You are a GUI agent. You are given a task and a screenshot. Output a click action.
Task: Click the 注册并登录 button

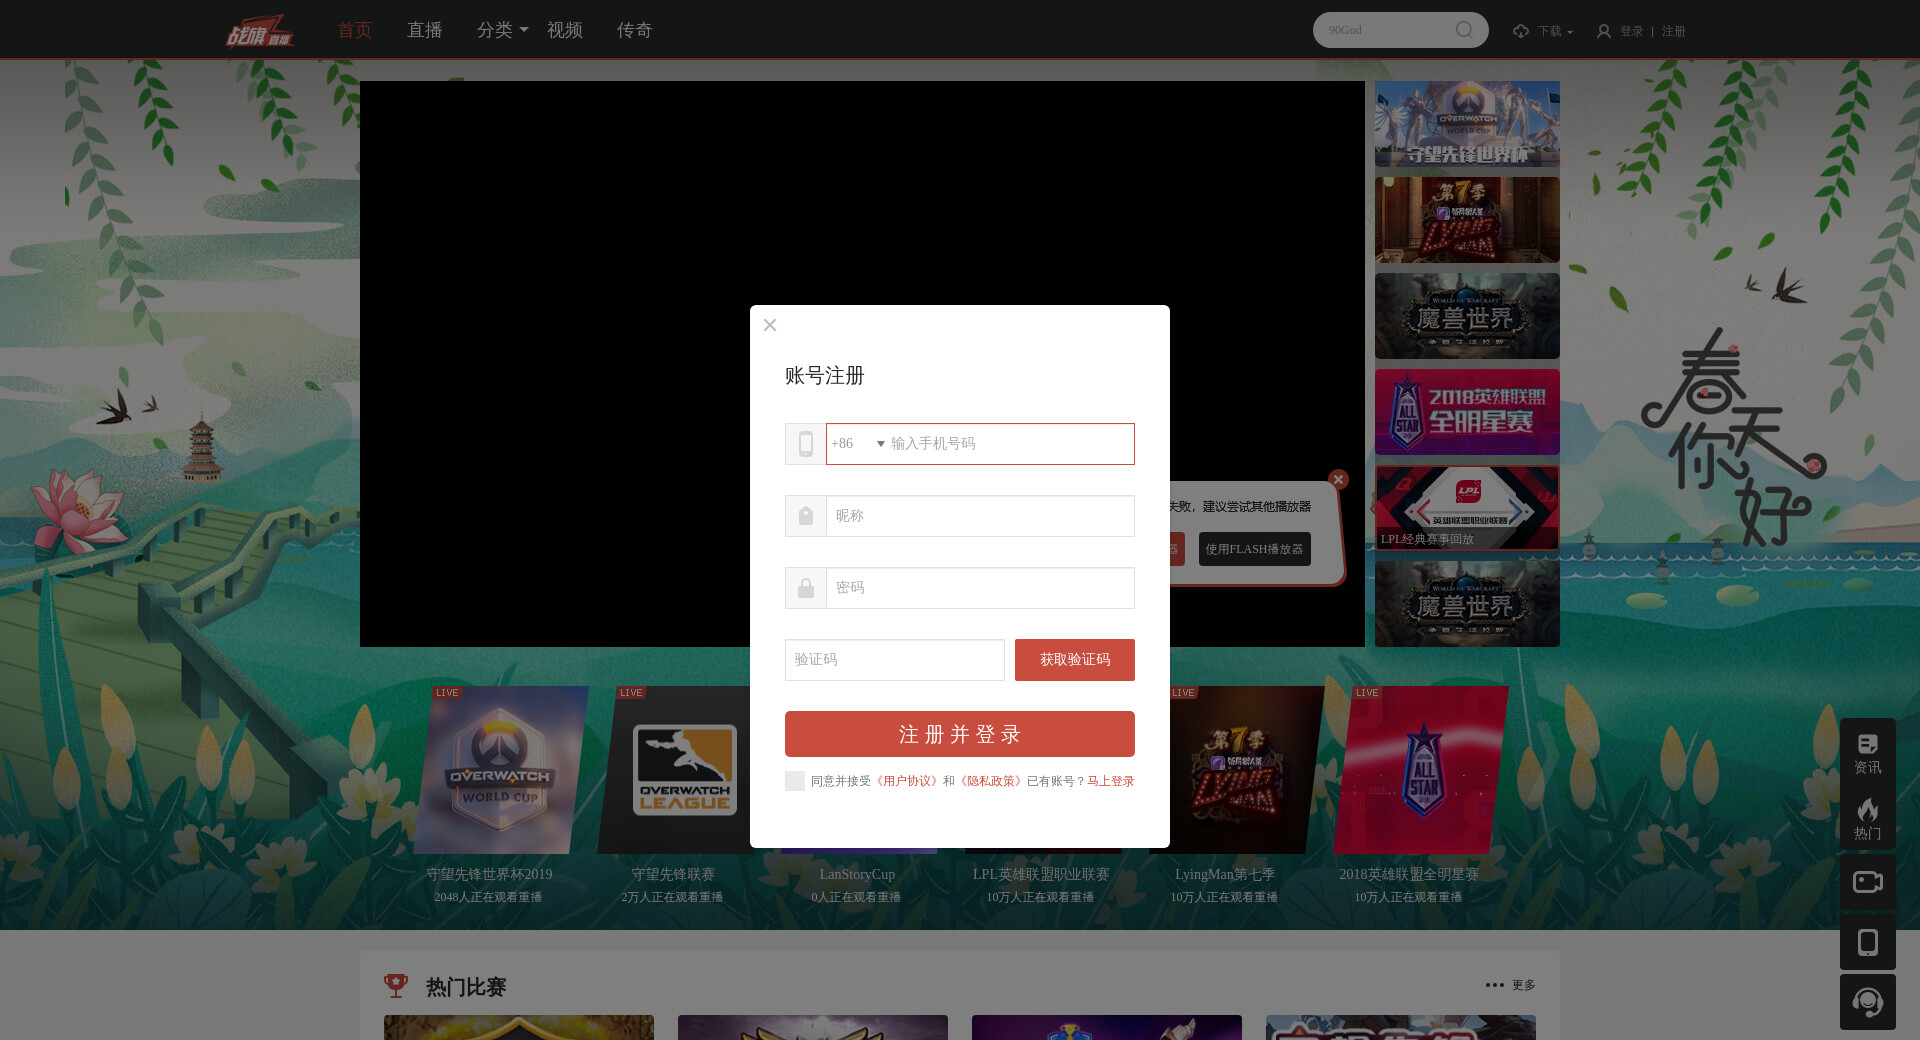pos(959,734)
